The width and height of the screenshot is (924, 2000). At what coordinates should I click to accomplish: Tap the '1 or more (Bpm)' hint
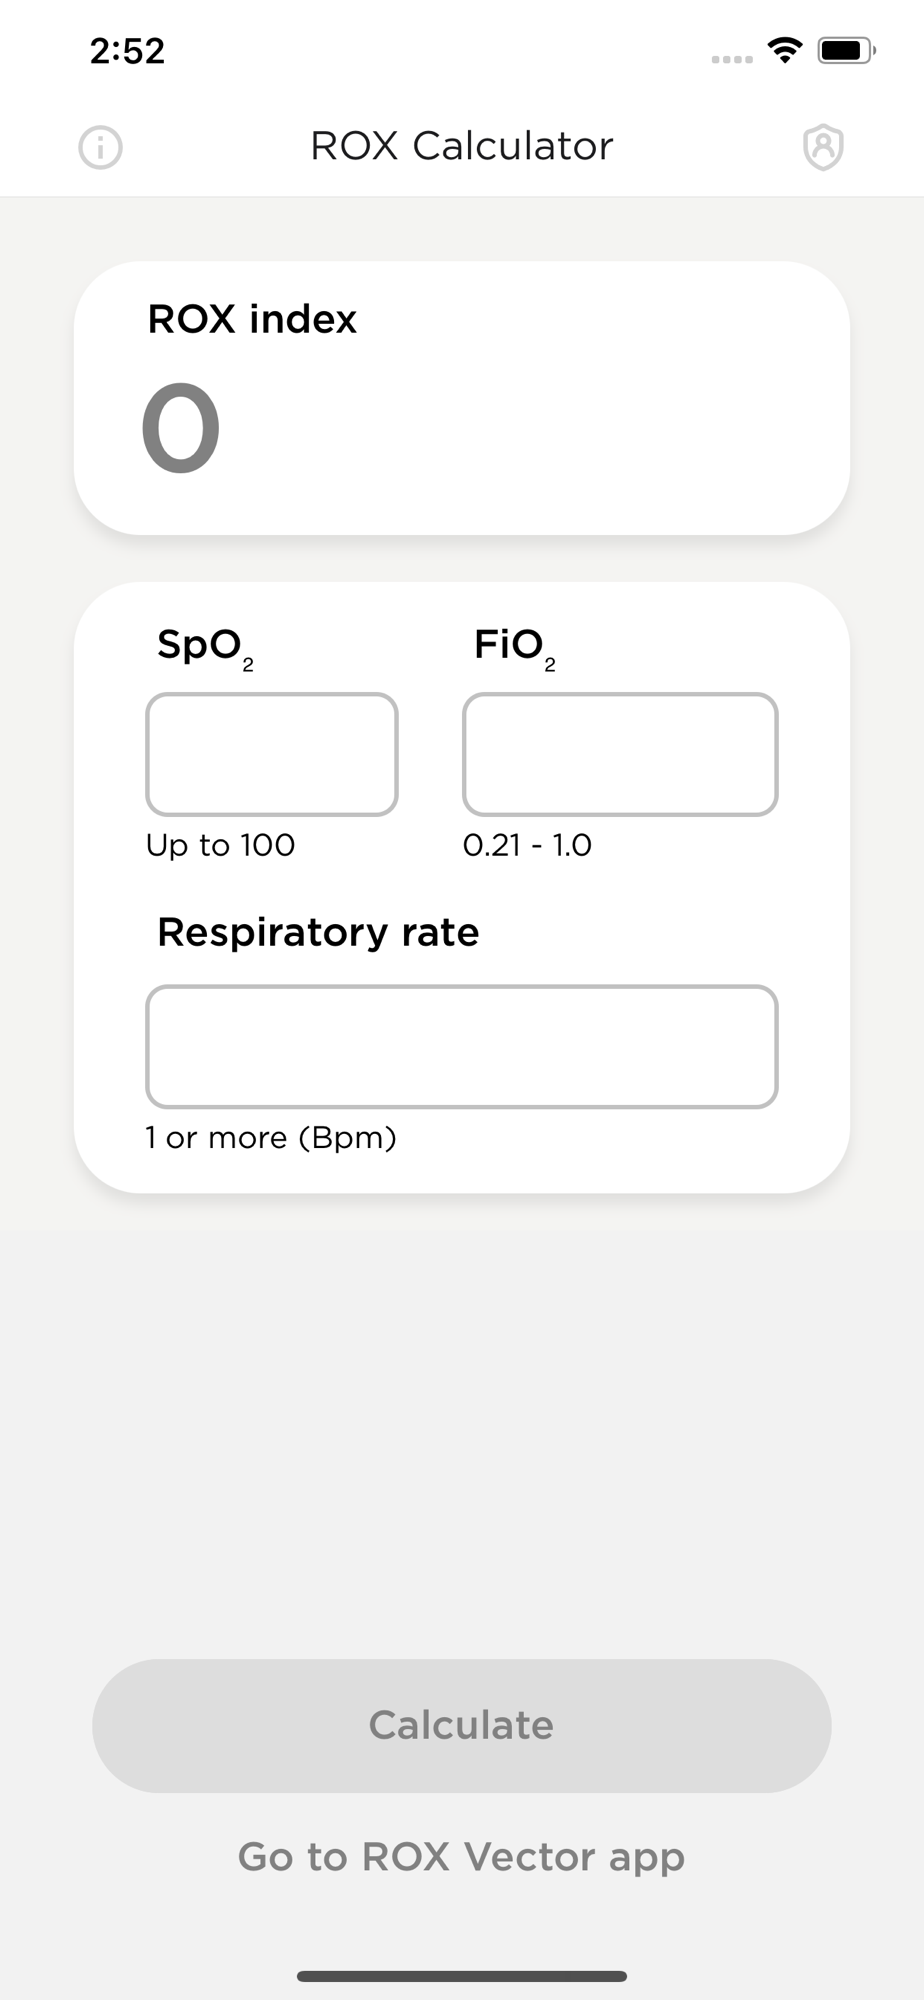coord(271,1138)
